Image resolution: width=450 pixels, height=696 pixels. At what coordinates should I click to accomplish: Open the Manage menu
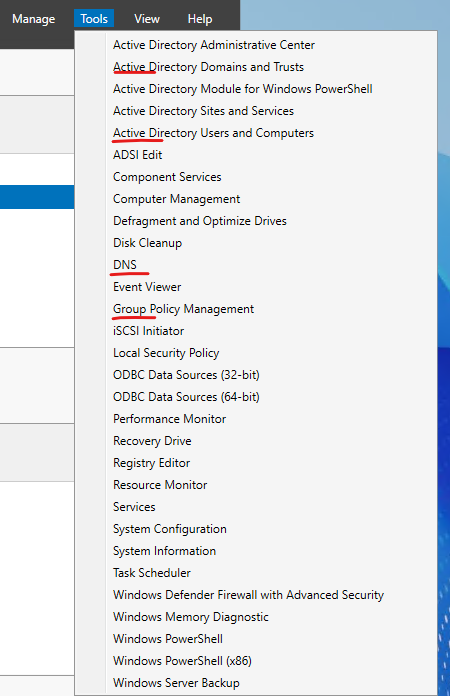(x=34, y=19)
